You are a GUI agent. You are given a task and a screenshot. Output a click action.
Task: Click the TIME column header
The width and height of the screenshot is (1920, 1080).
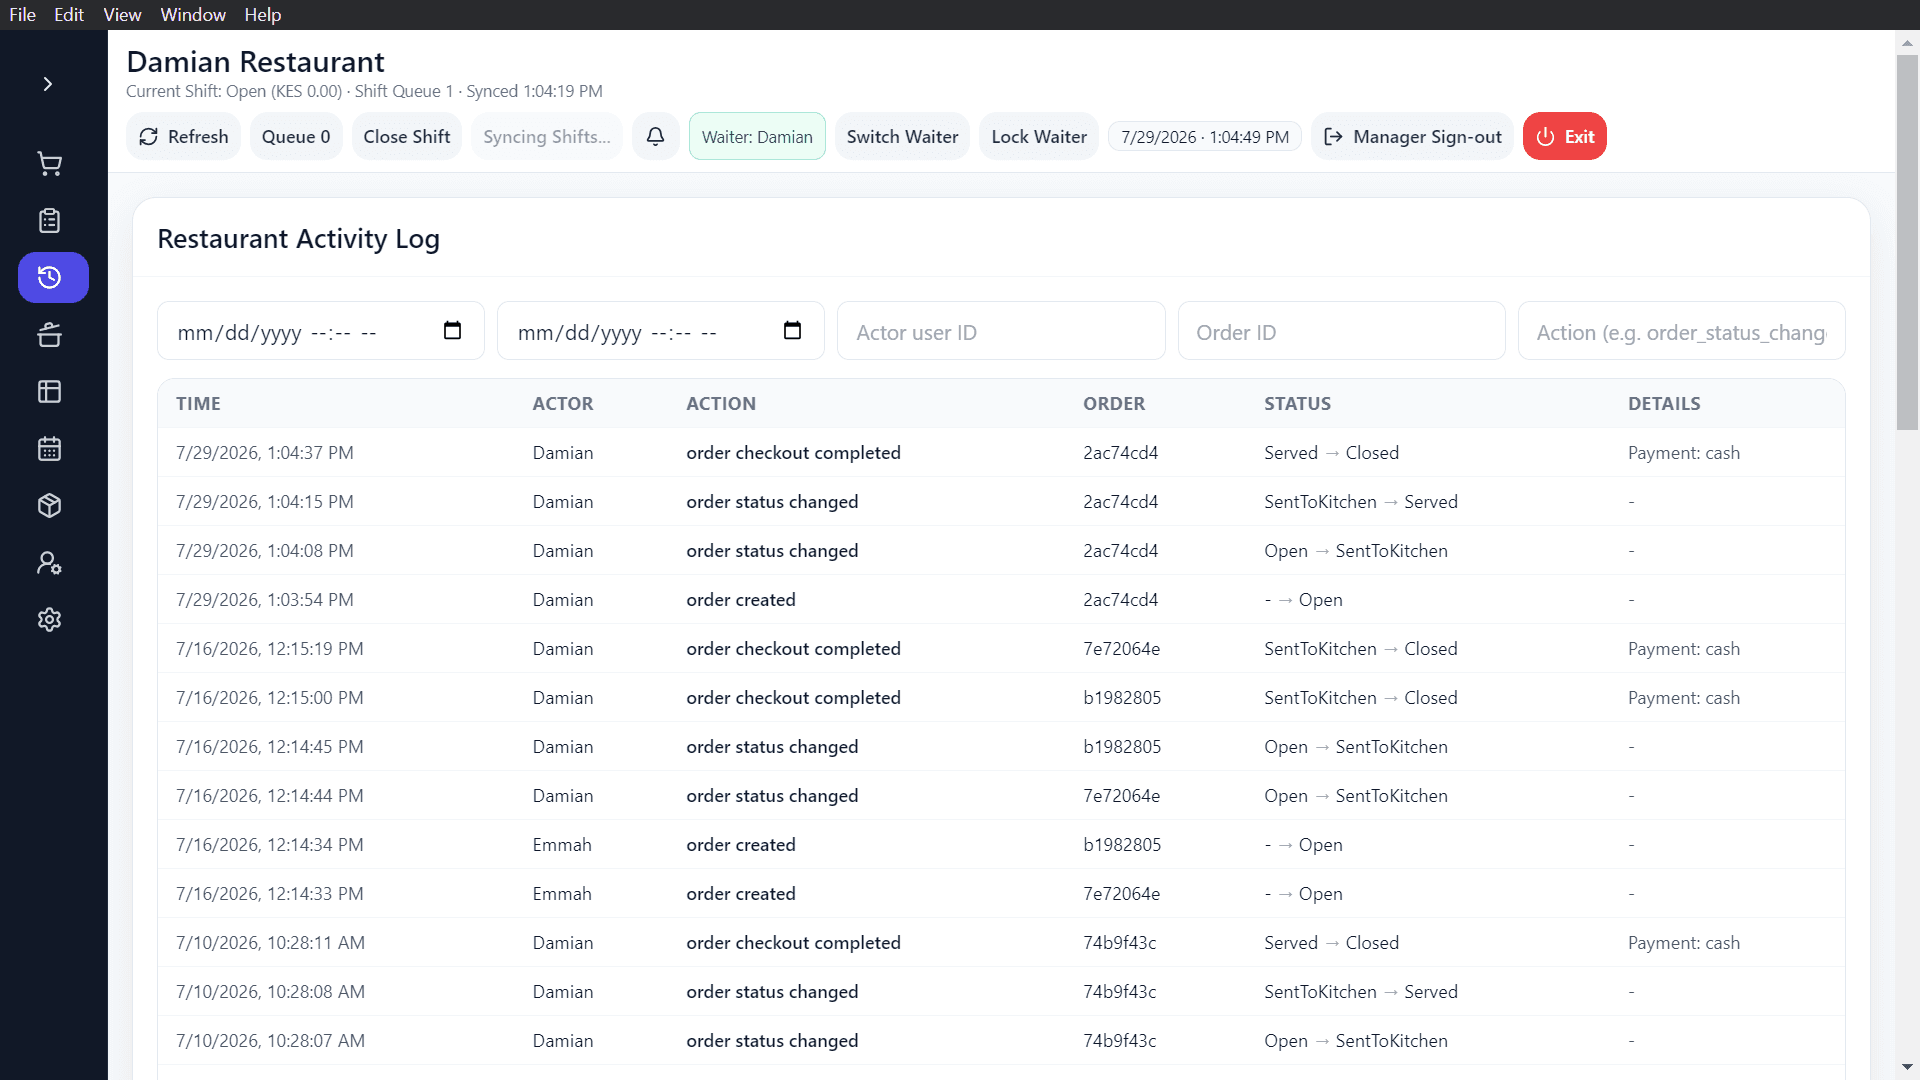(198, 404)
